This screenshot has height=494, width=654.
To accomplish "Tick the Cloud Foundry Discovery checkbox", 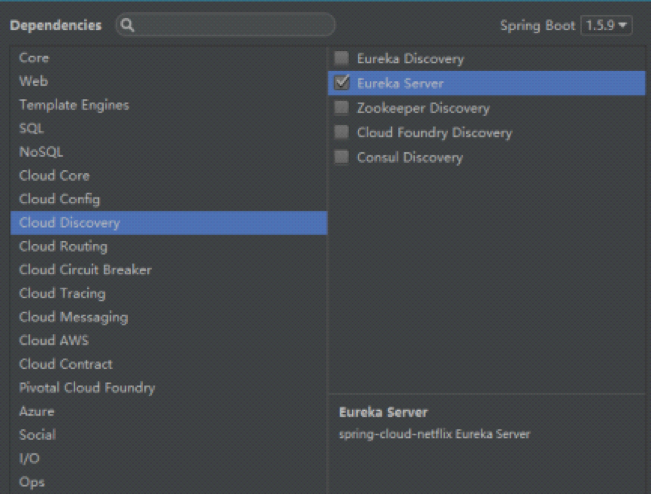I will coord(342,132).
